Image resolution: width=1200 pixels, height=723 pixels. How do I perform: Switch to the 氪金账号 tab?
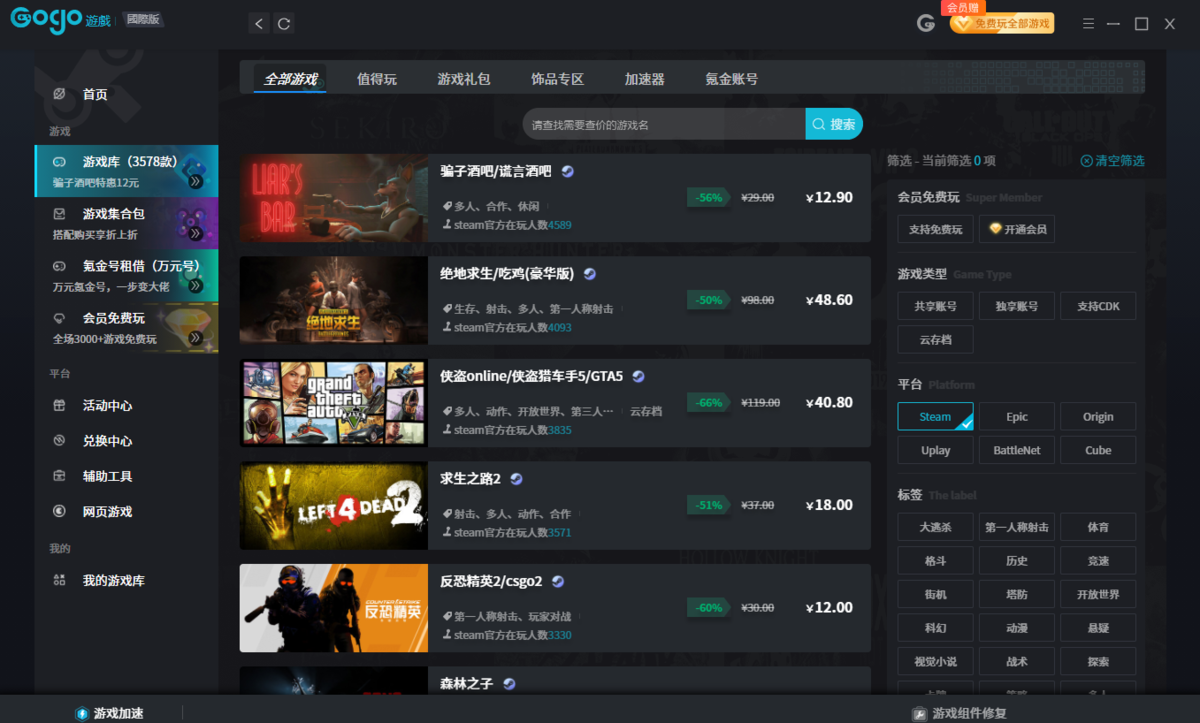(731, 79)
